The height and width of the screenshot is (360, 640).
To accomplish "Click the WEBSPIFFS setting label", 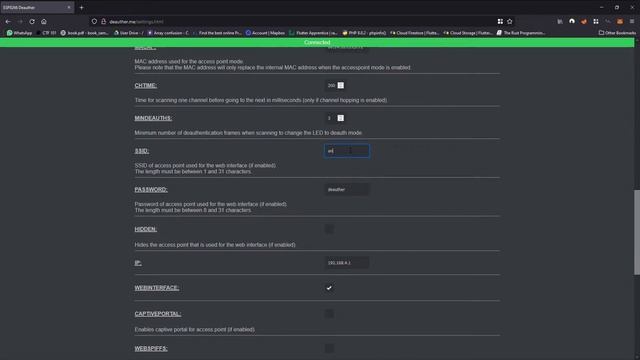I will click(x=151, y=348).
